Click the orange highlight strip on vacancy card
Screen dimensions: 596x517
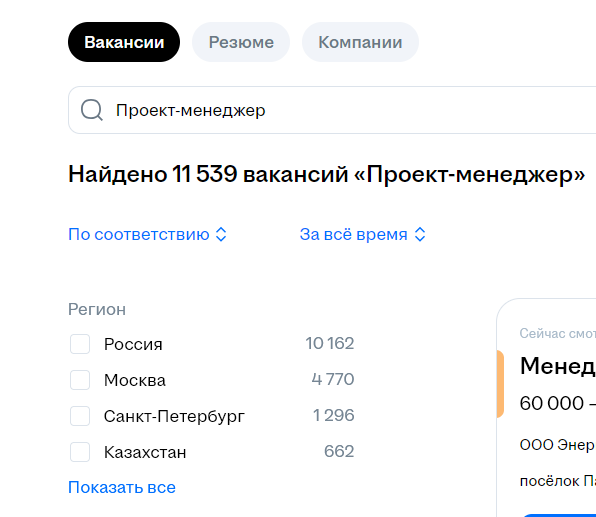tap(500, 384)
